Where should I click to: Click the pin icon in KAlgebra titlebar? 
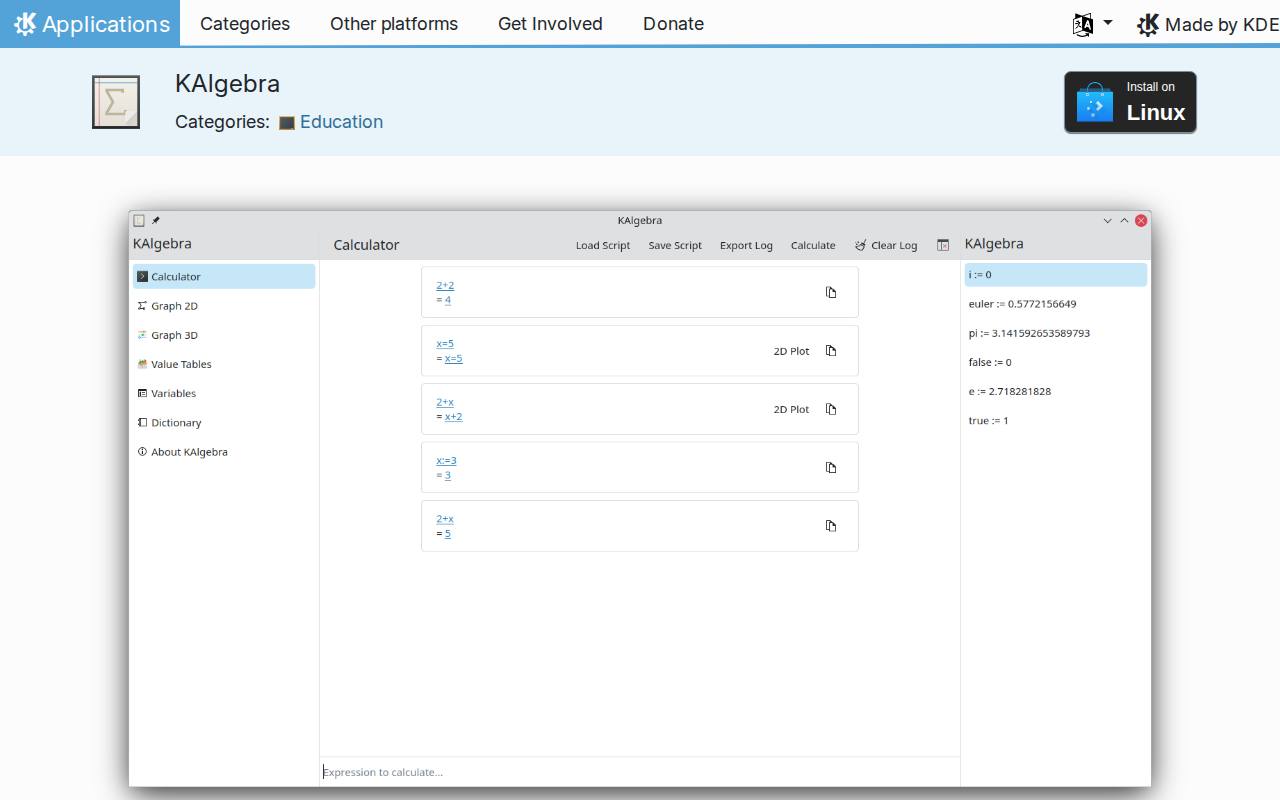(156, 220)
